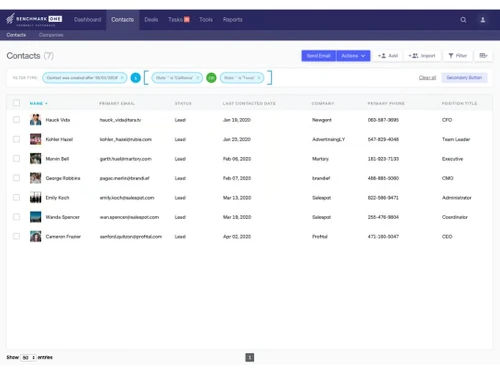Click Kohler Hazel's avatar
Screen dimensions: 500x375
[x=36, y=139]
